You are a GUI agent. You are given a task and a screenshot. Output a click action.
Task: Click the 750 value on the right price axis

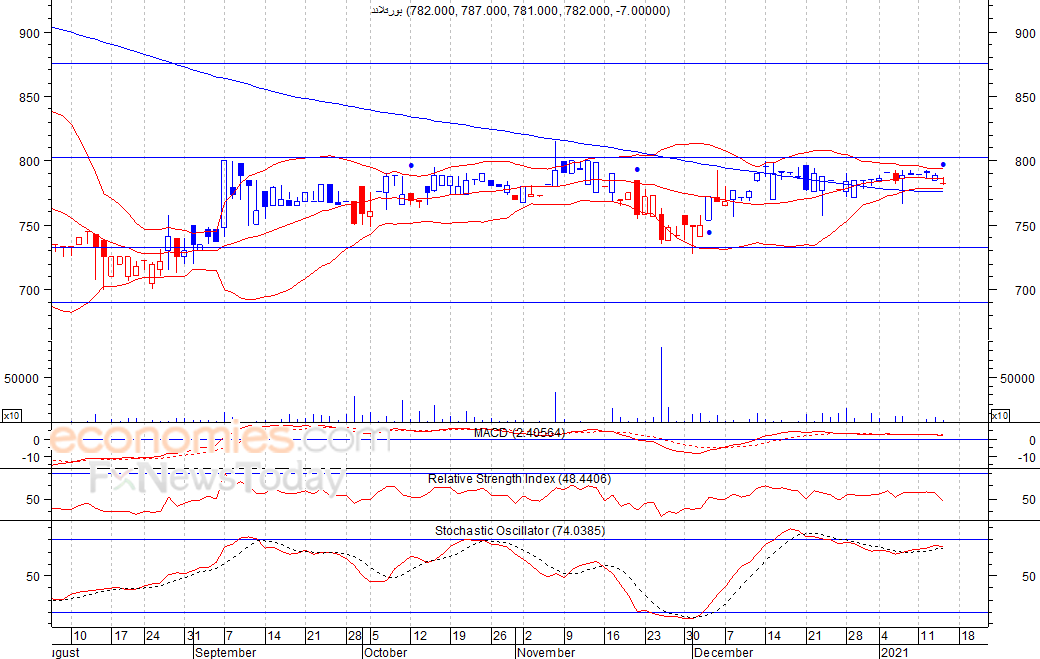click(1025, 226)
